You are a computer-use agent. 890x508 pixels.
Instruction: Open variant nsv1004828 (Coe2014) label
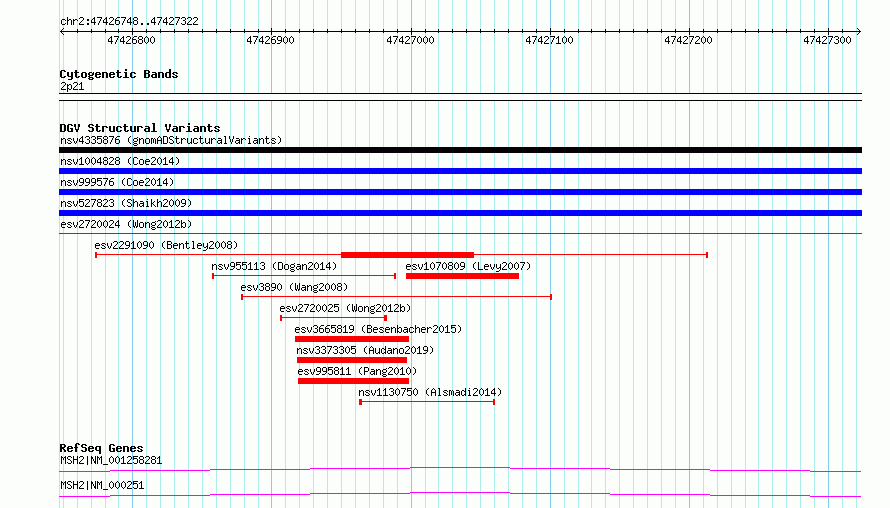(120, 161)
